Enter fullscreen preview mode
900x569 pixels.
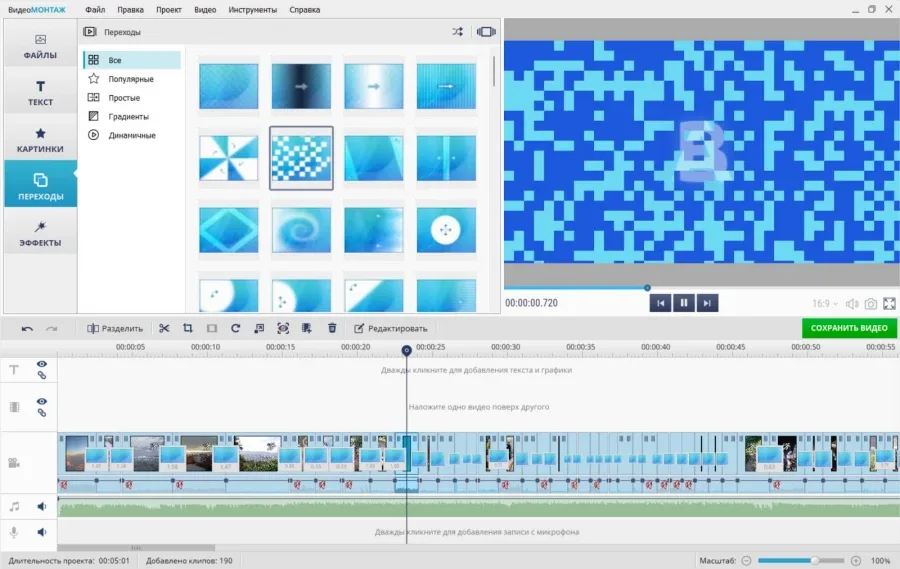point(889,304)
